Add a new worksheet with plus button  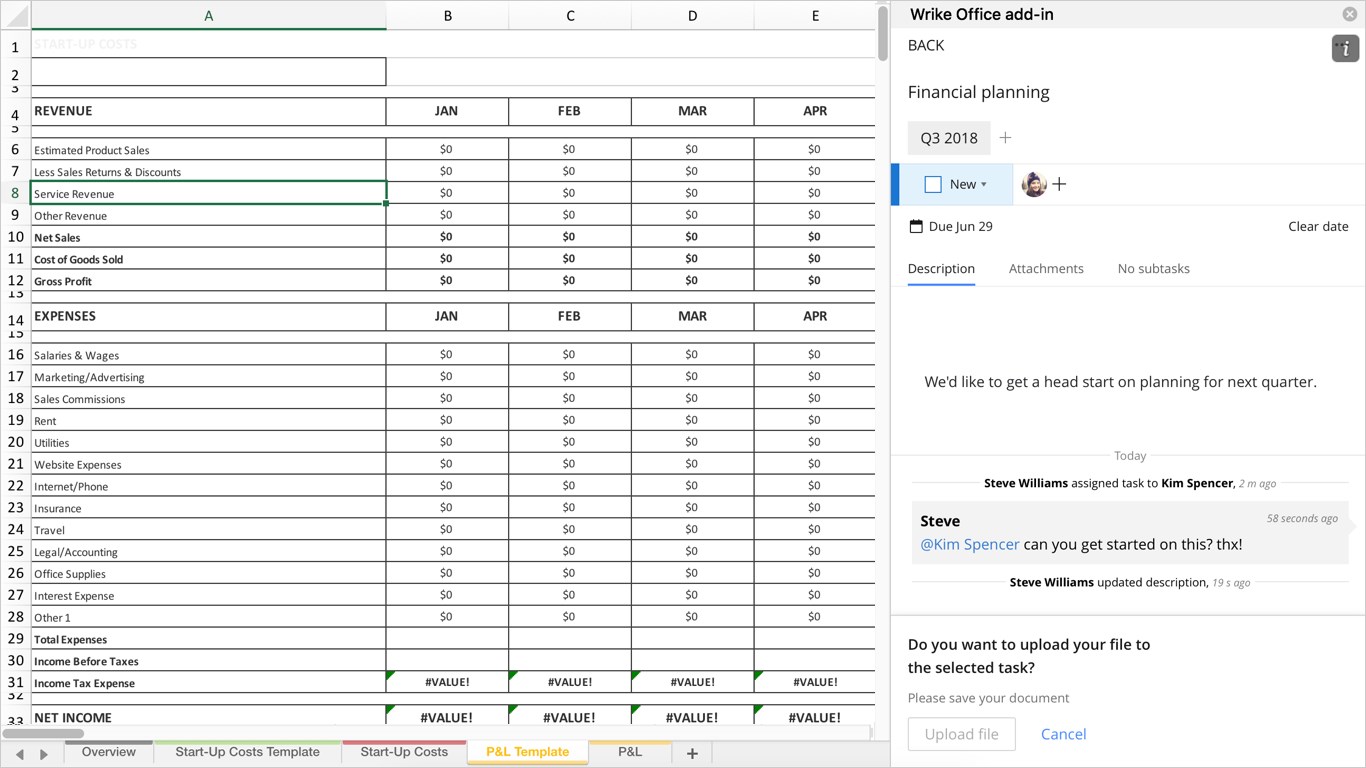pyautogui.click(x=692, y=753)
